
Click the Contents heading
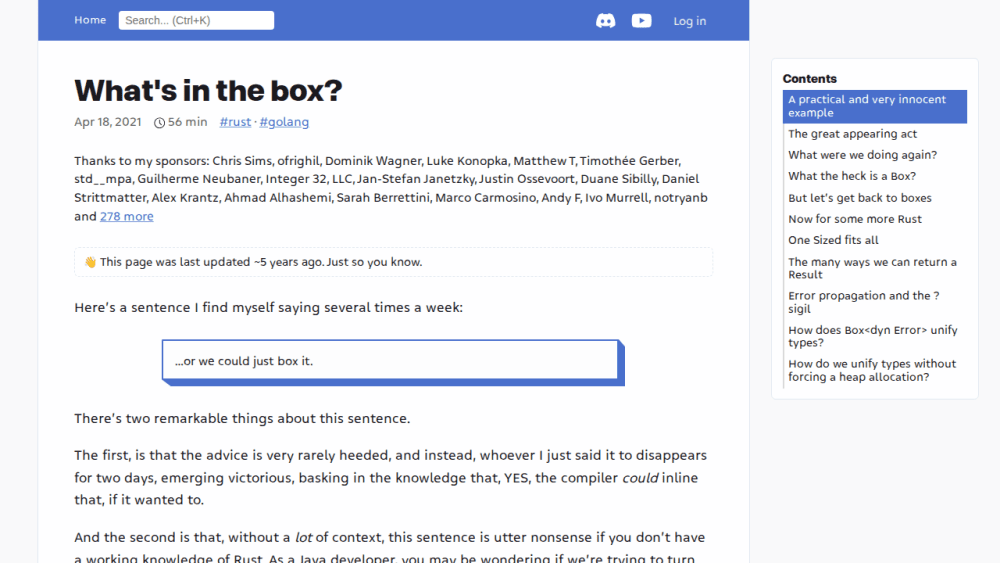[809, 78]
